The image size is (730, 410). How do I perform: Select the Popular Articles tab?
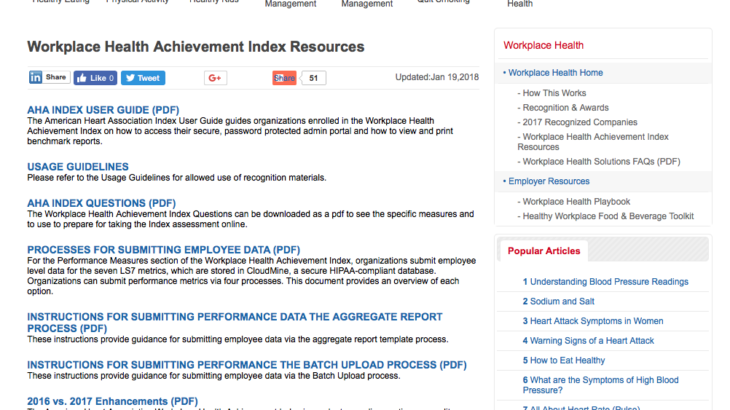[543, 251]
